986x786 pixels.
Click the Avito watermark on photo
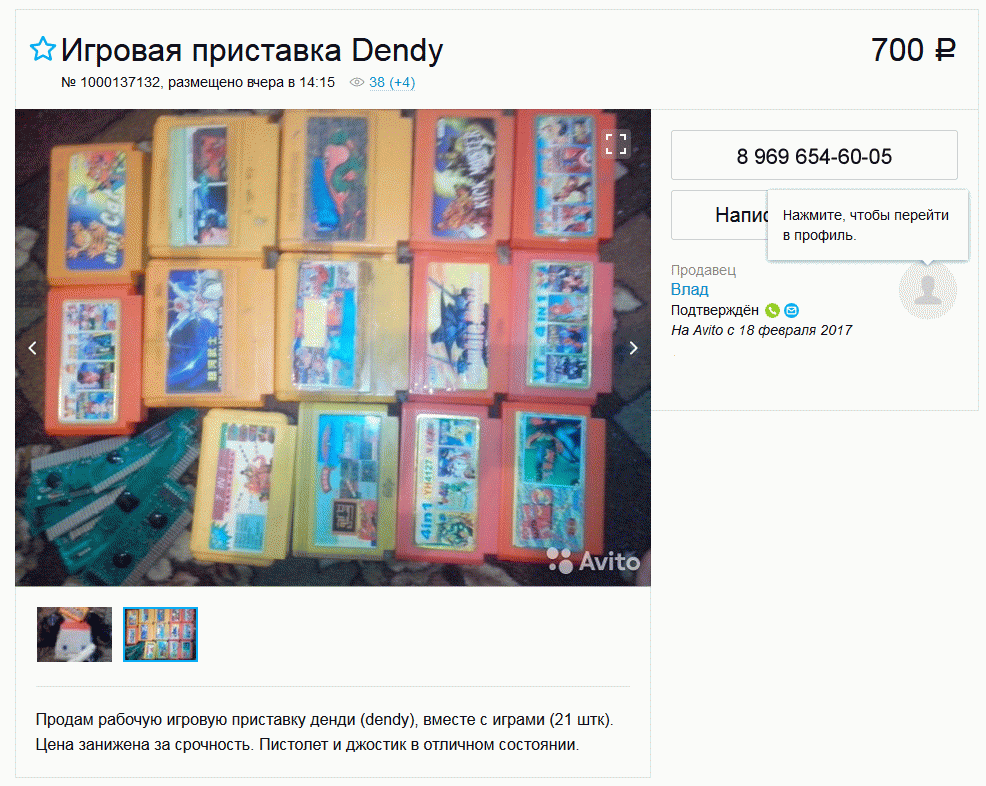point(594,561)
